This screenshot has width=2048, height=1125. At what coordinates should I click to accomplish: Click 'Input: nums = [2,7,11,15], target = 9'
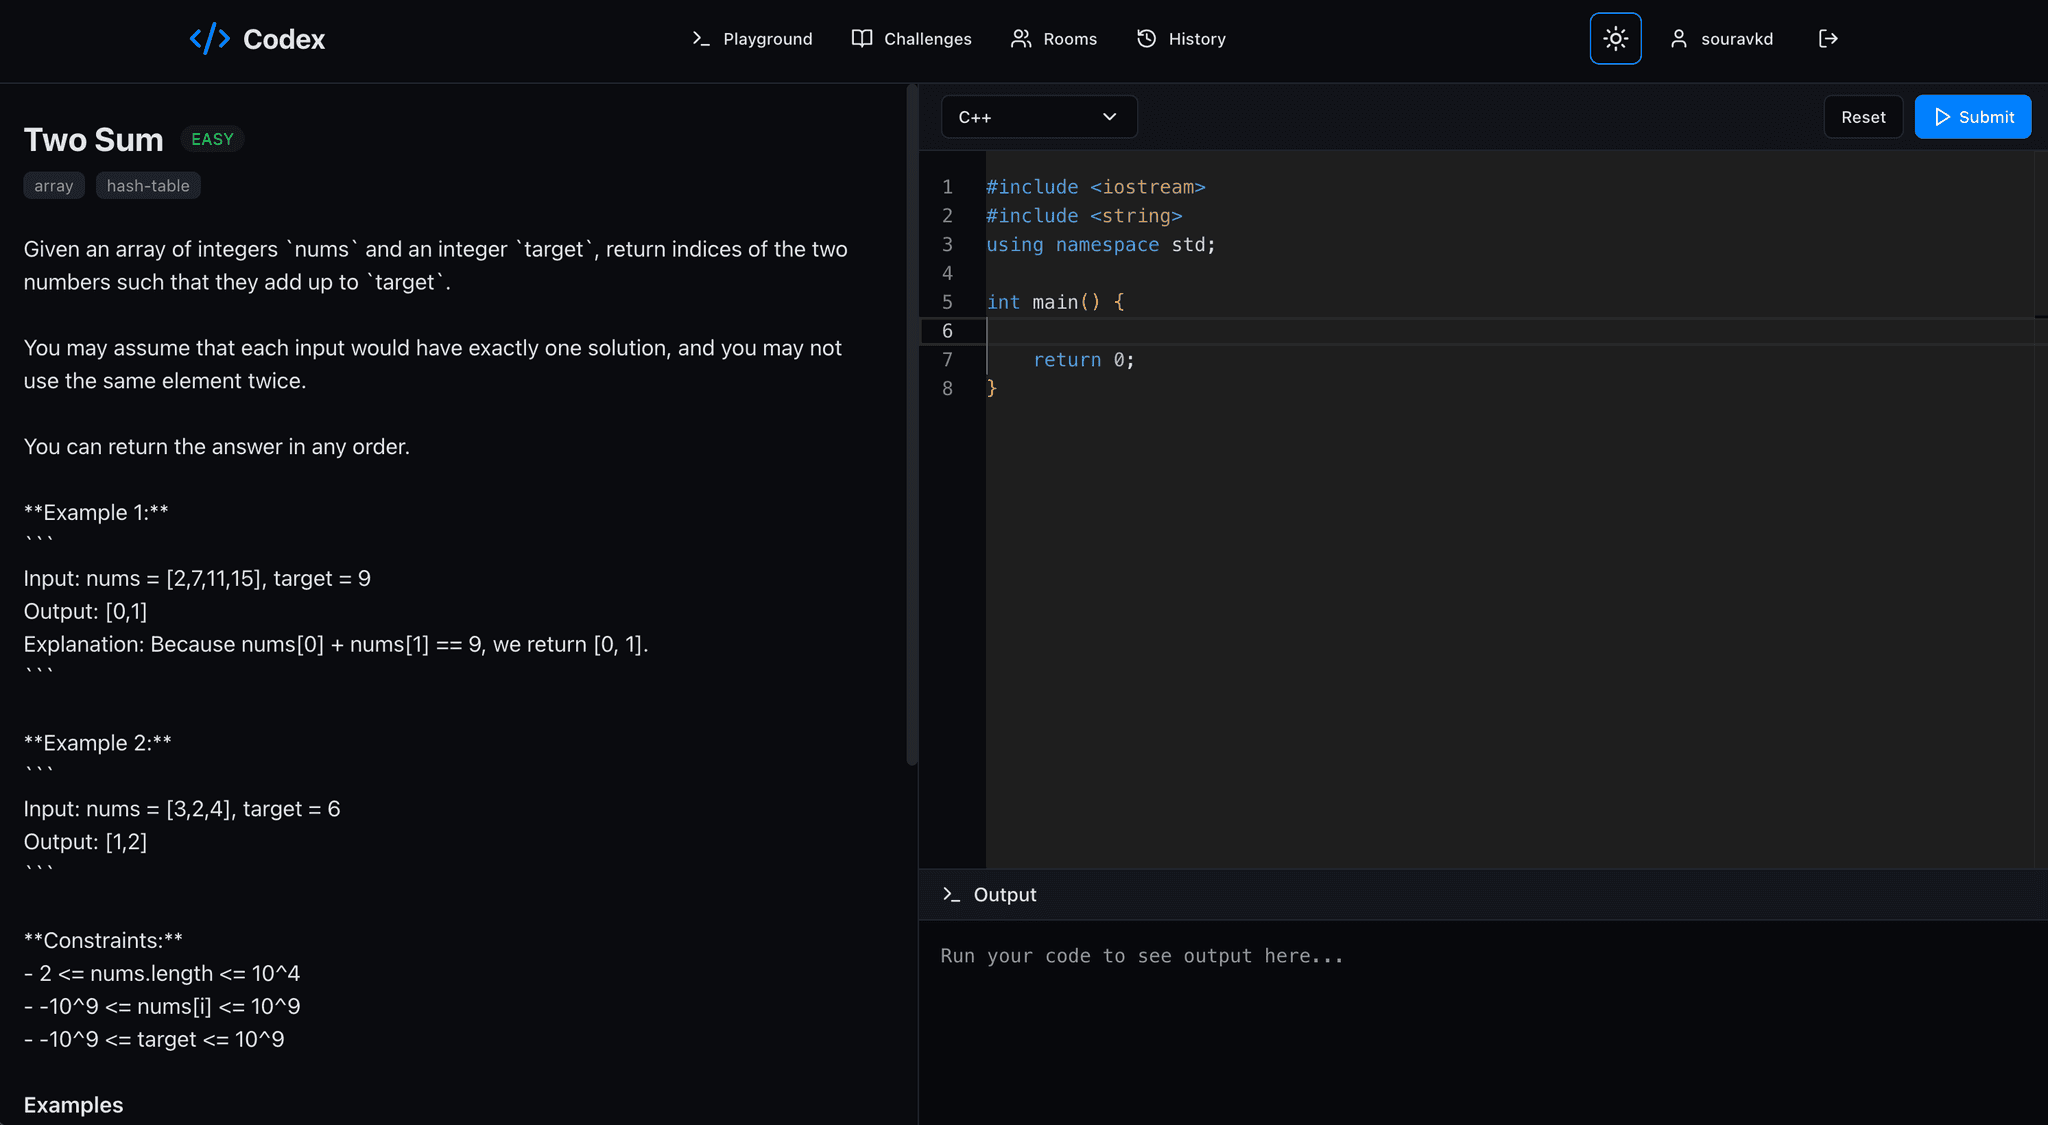click(x=197, y=579)
